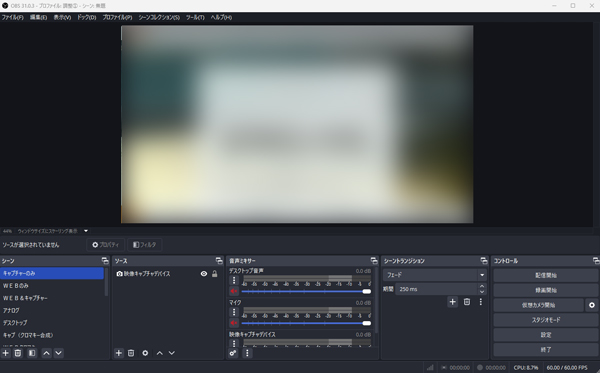Open scene filters icon in Scenes panel
The width and height of the screenshot is (600, 373).
pos(32,353)
